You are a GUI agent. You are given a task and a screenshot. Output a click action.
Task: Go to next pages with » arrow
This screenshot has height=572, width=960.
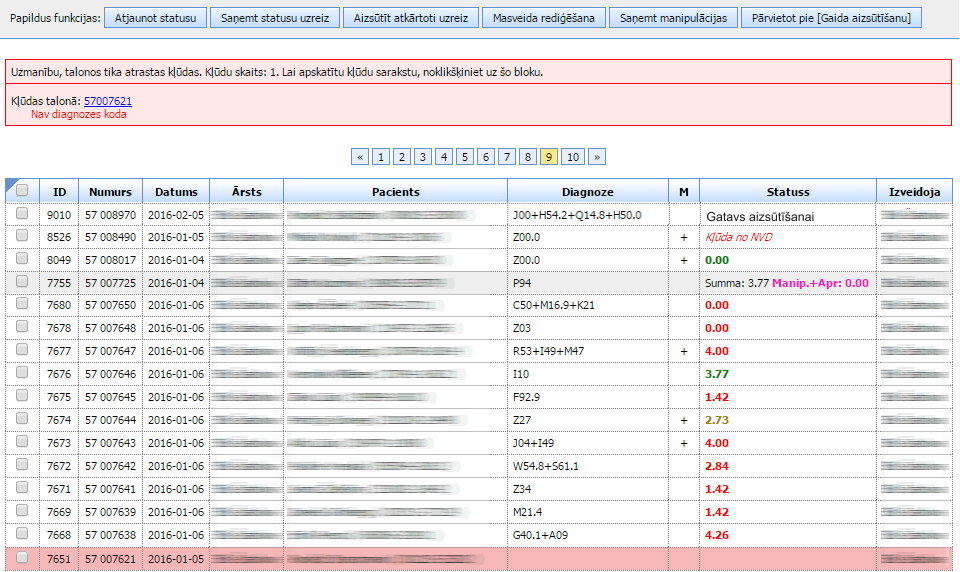point(597,157)
